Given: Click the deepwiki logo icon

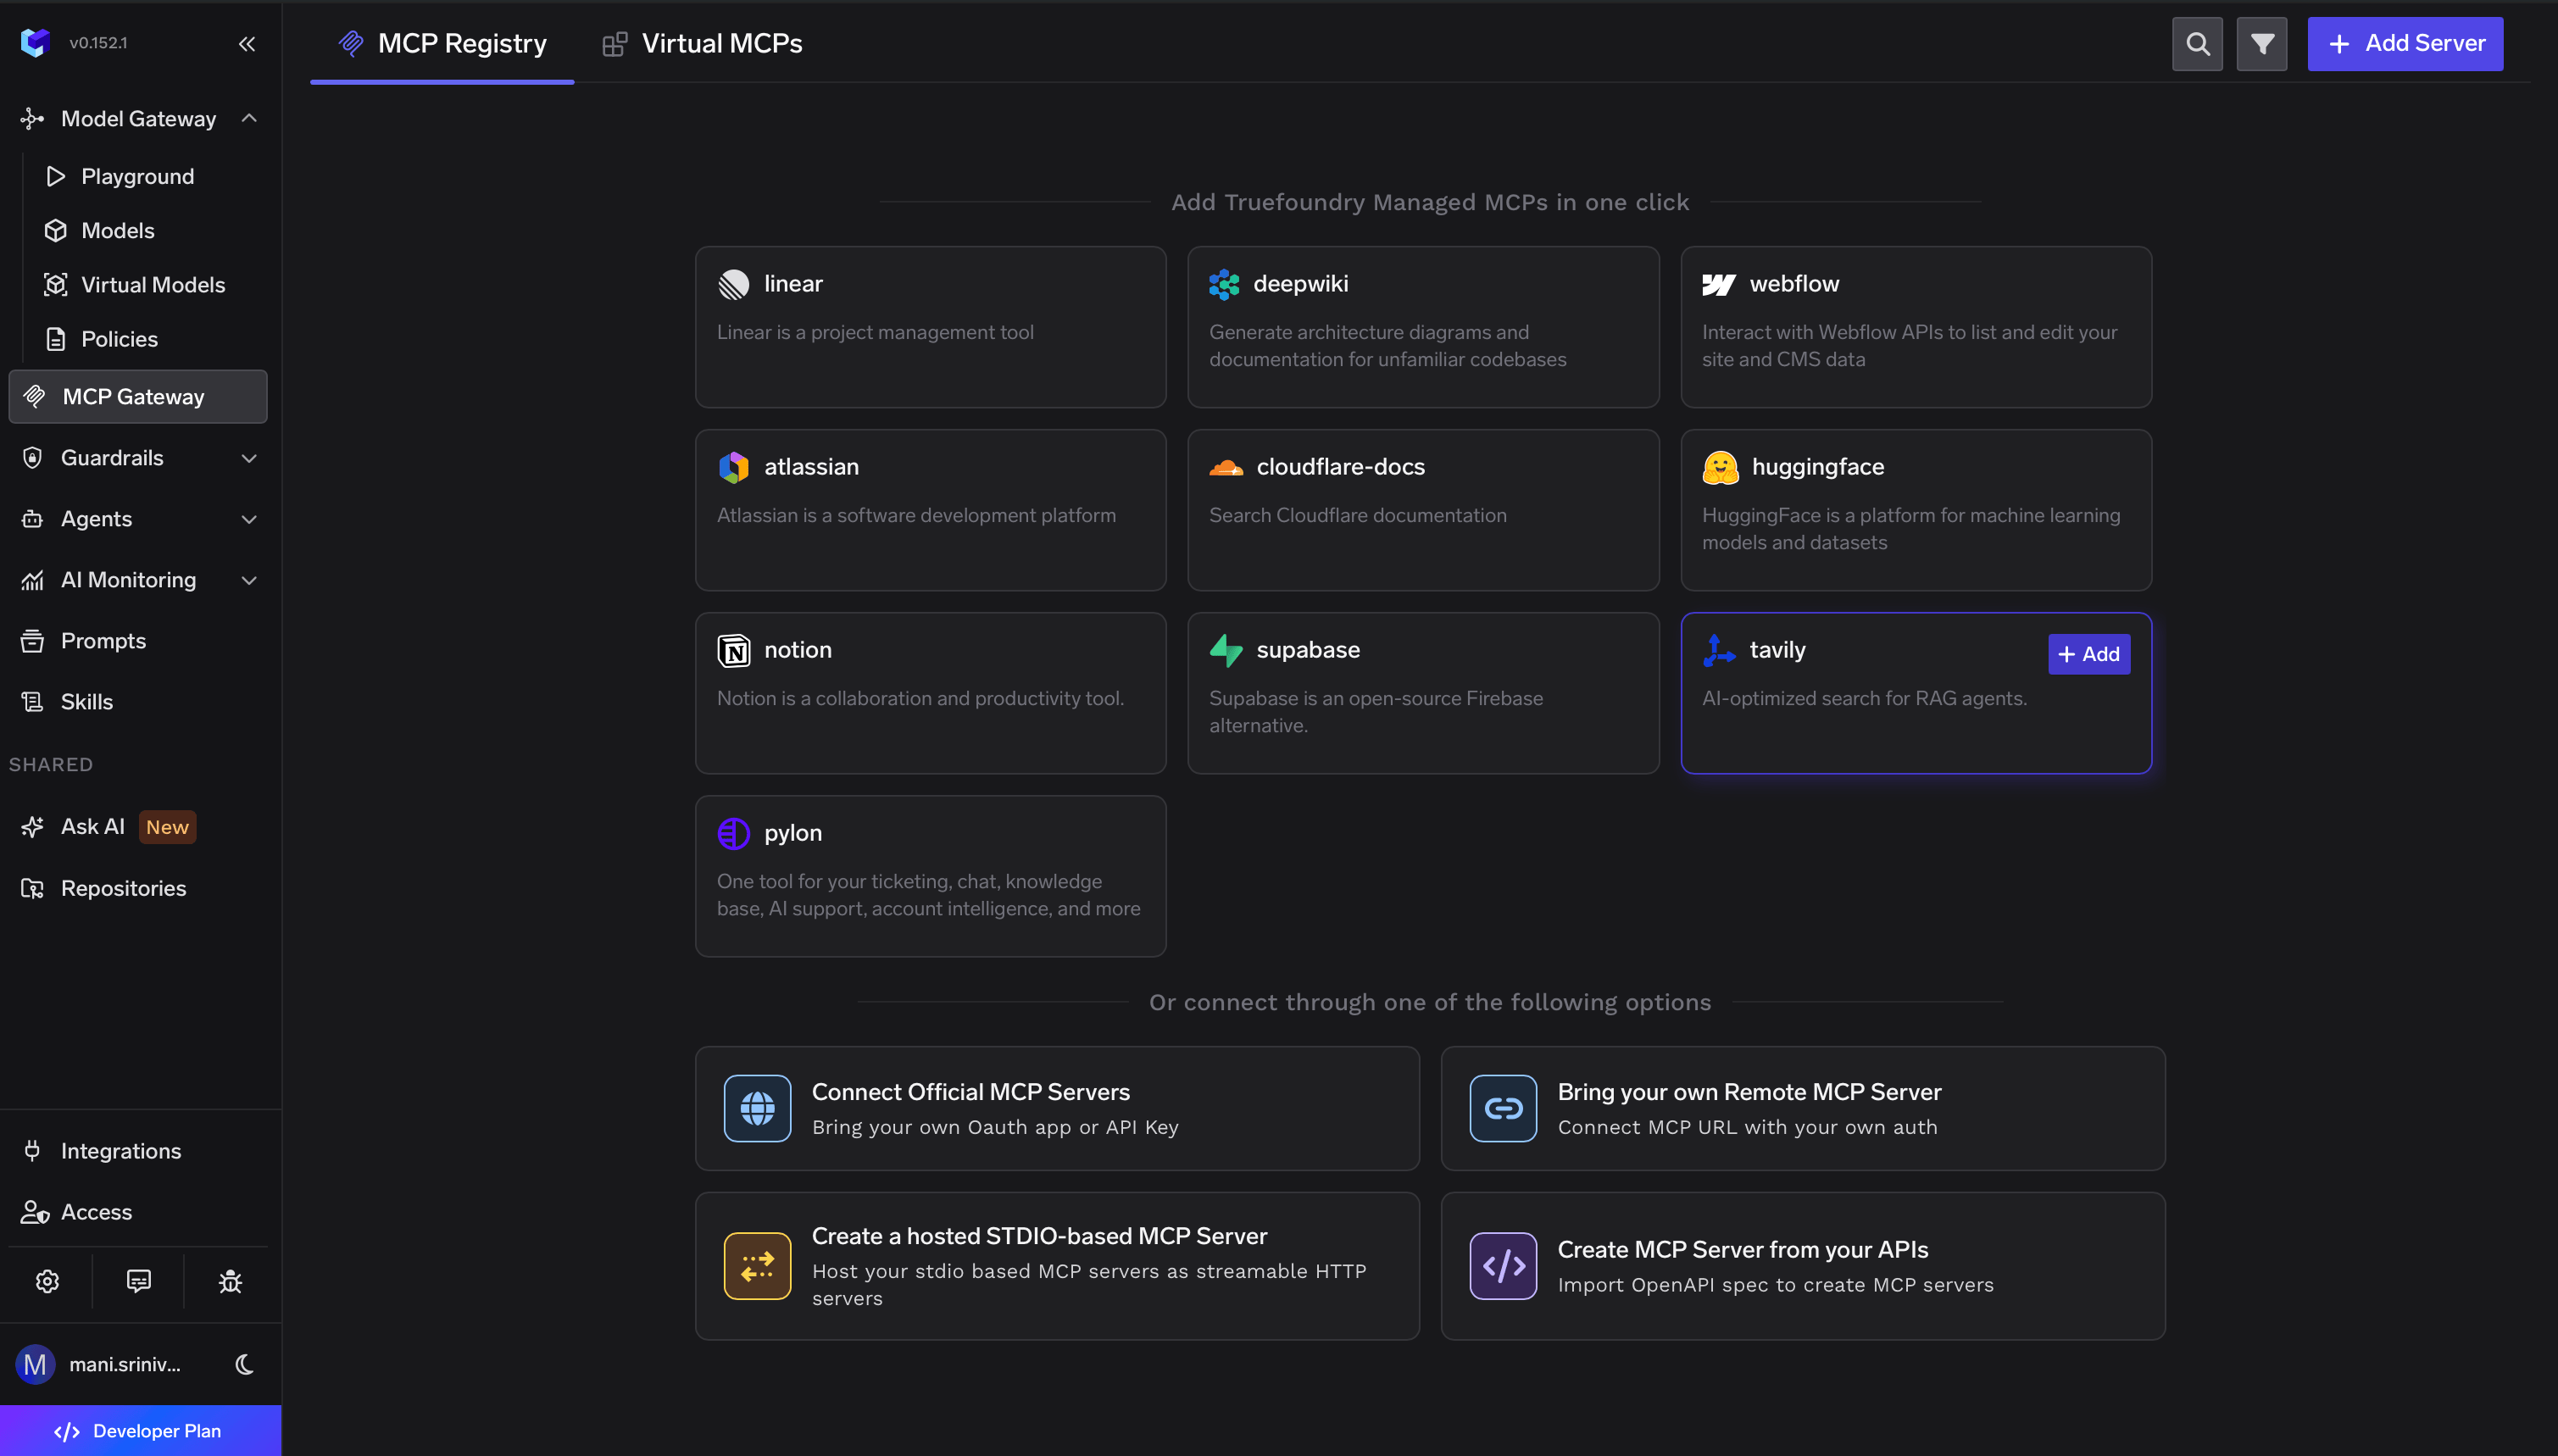Looking at the screenshot, I should point(1224,284).
